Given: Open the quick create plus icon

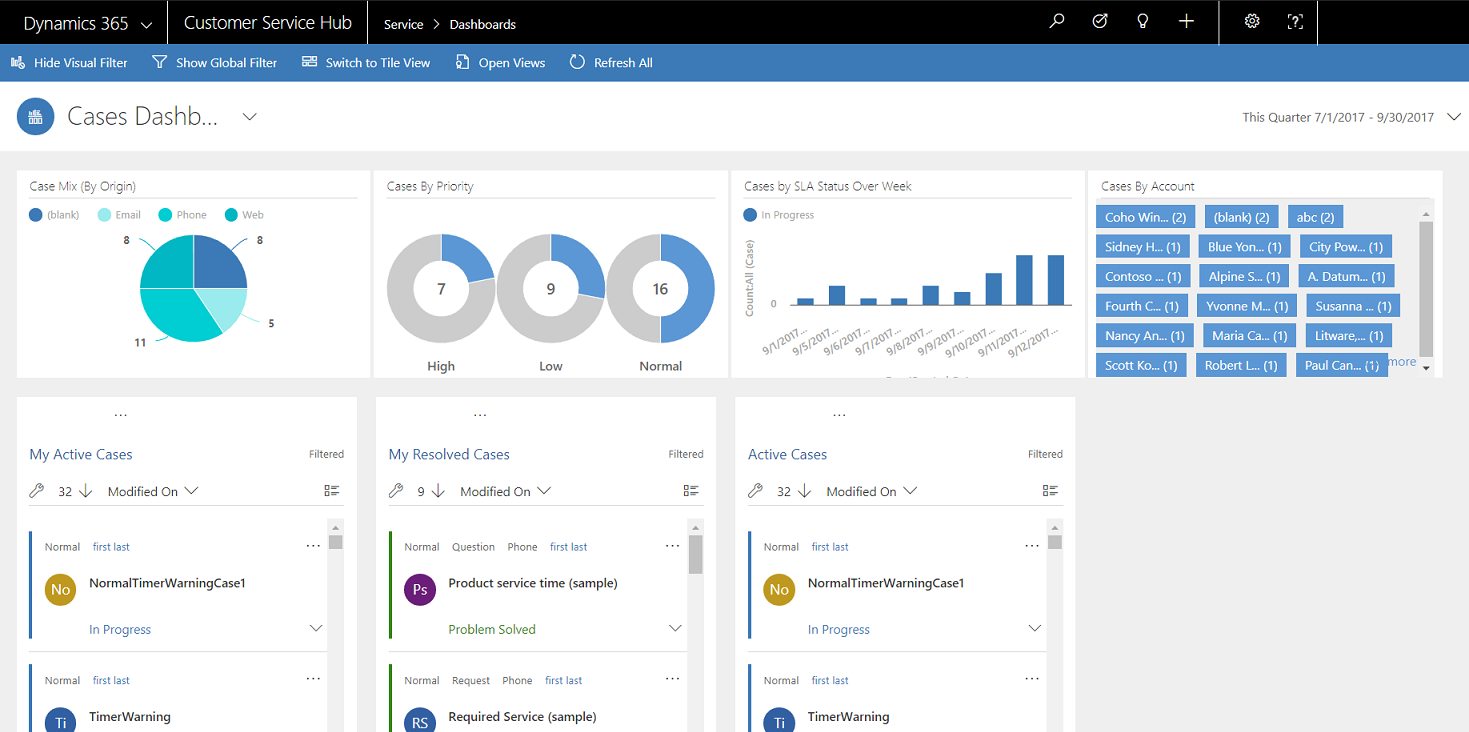Looking at the screenshot, I should [x=1185, y=22].
